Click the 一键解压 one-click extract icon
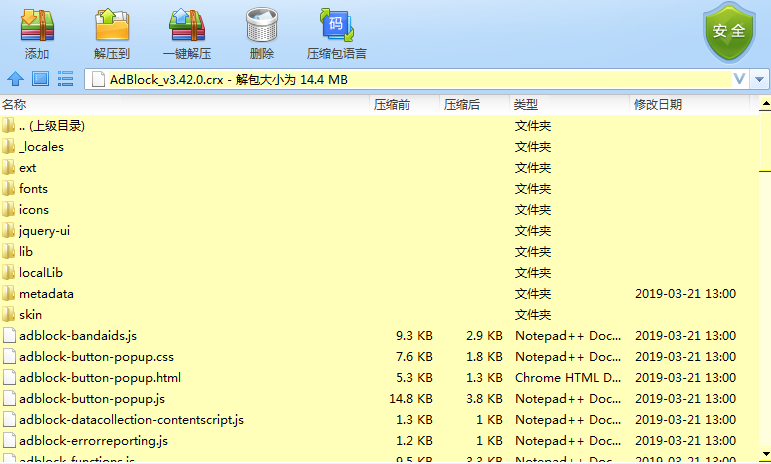771x464 pixels. (187, 26)
